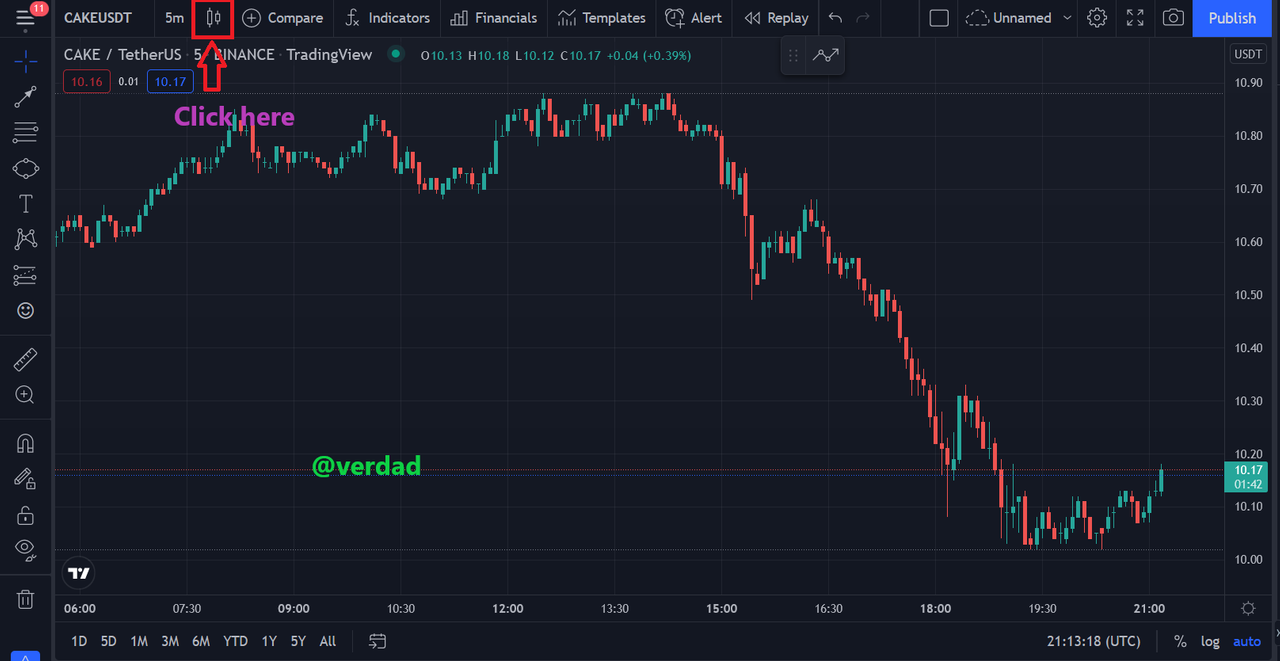
Task: Open the USDT currency selector
Action: (1248, 55)
